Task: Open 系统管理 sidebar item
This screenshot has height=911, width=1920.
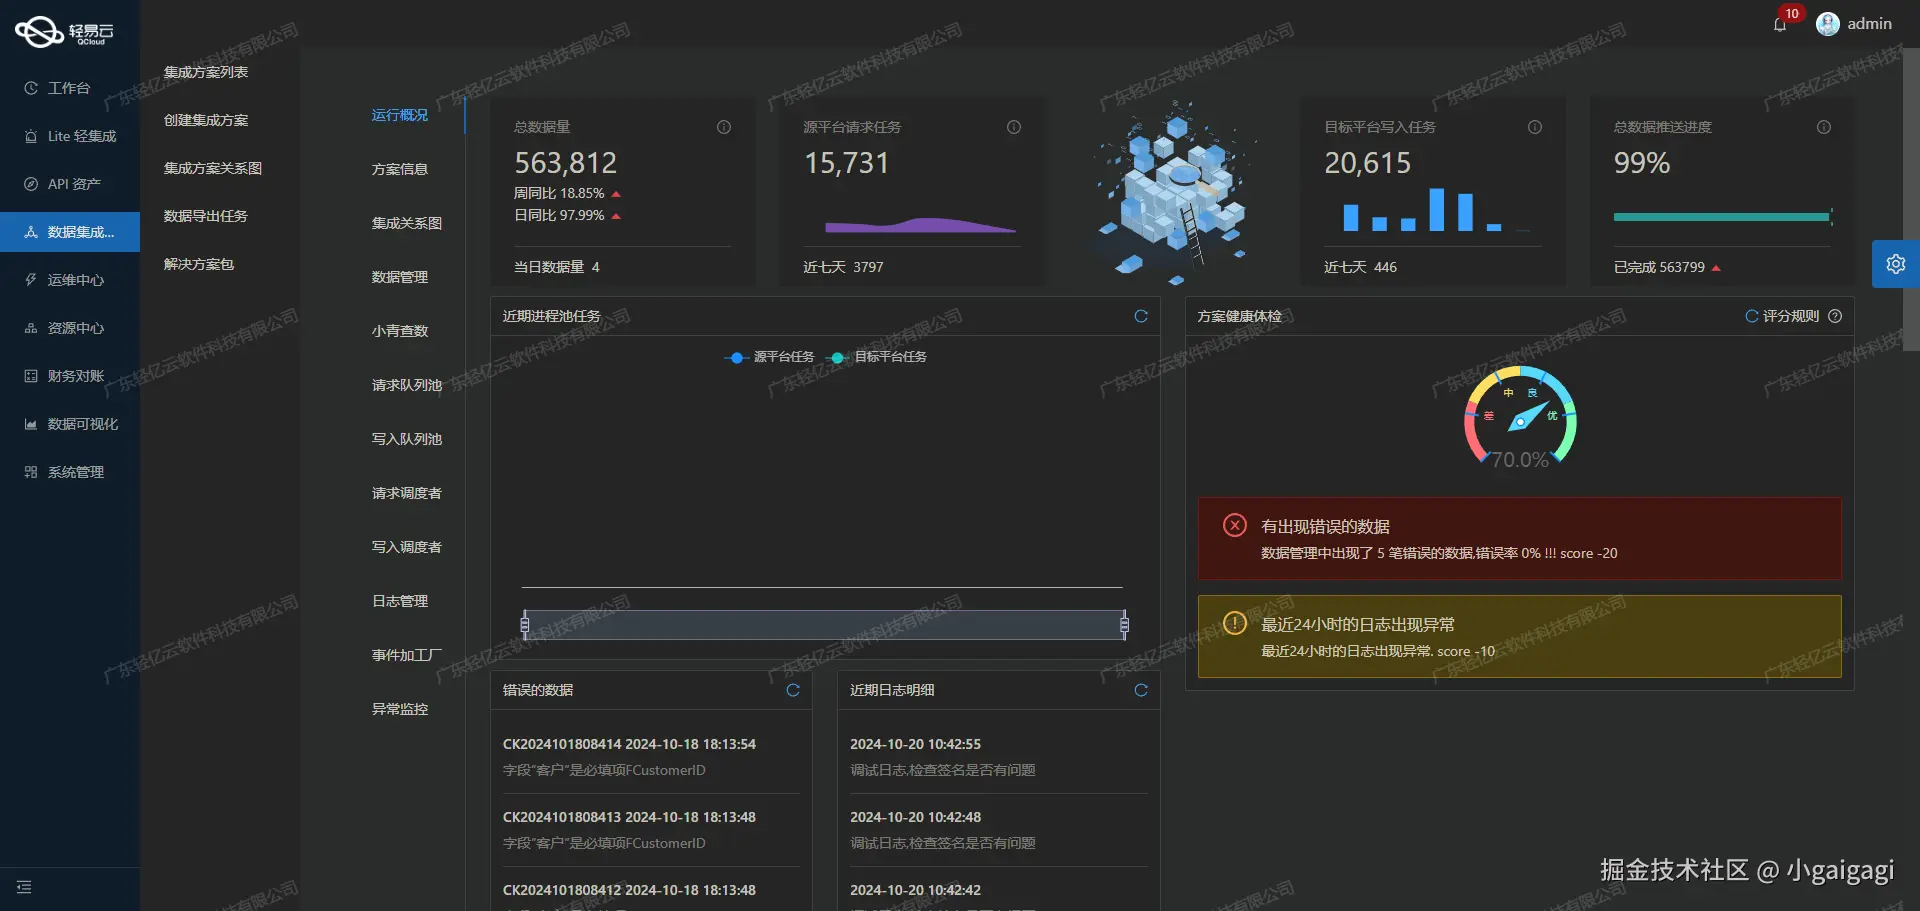Action: pyautogui.click(x=70, y=472)
